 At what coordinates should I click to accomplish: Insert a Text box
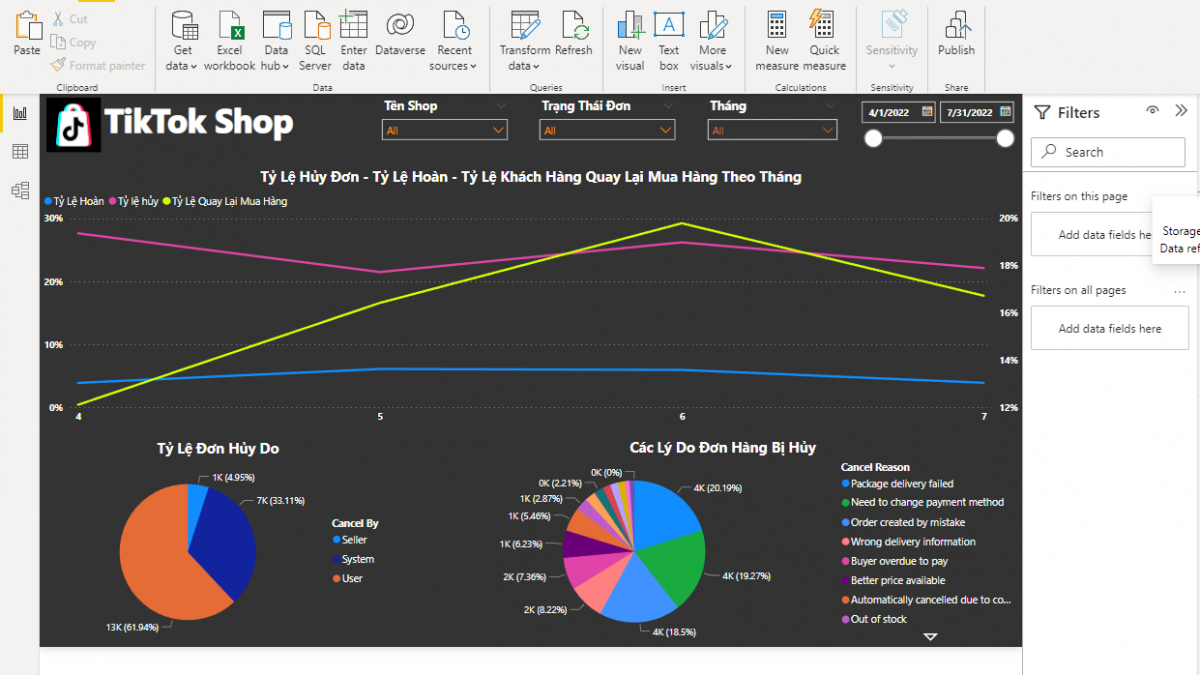point(669,28)
